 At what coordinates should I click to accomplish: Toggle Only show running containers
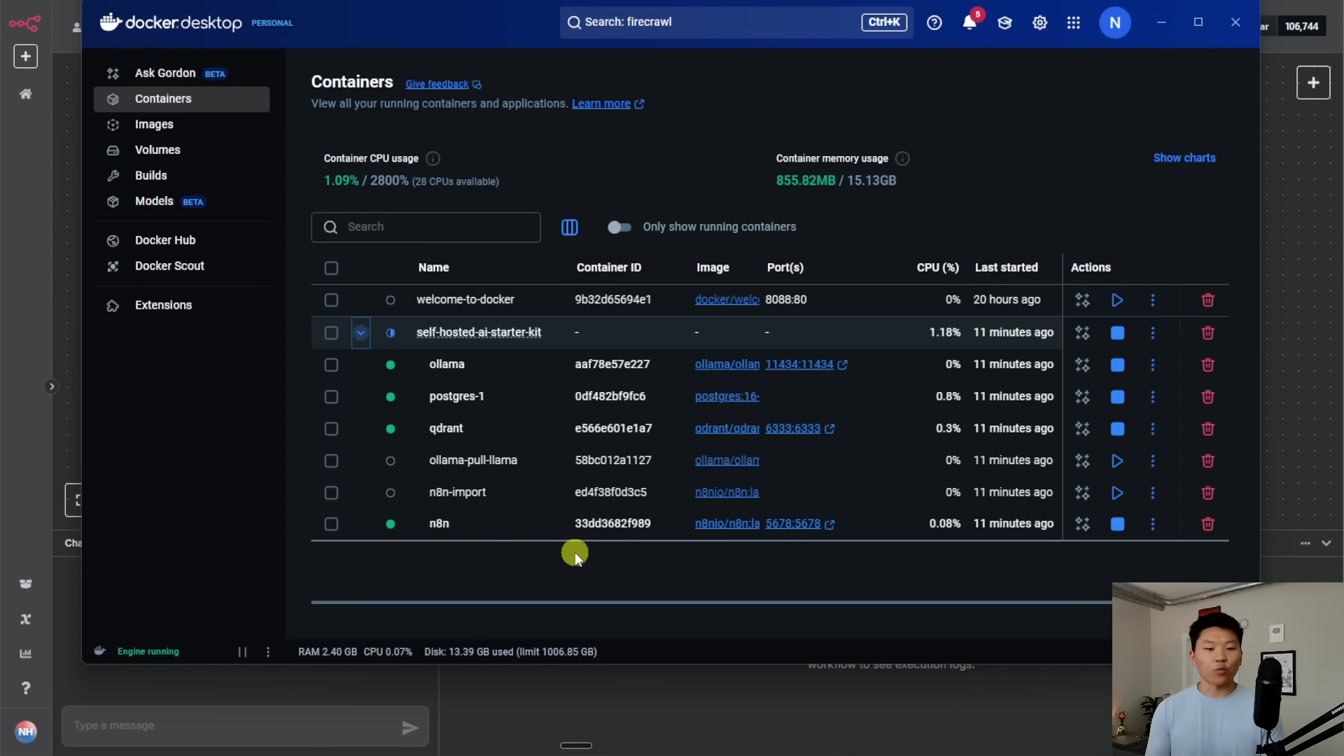(x=619, y=227)
